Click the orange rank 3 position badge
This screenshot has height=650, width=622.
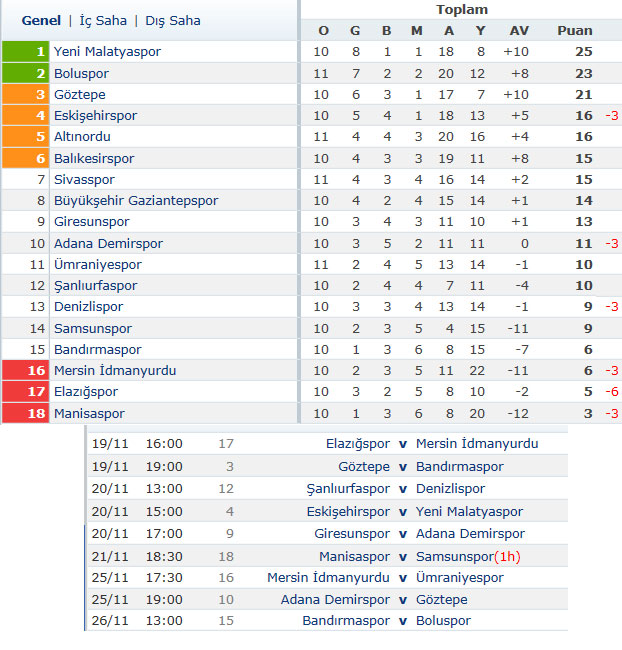point(26,95)
